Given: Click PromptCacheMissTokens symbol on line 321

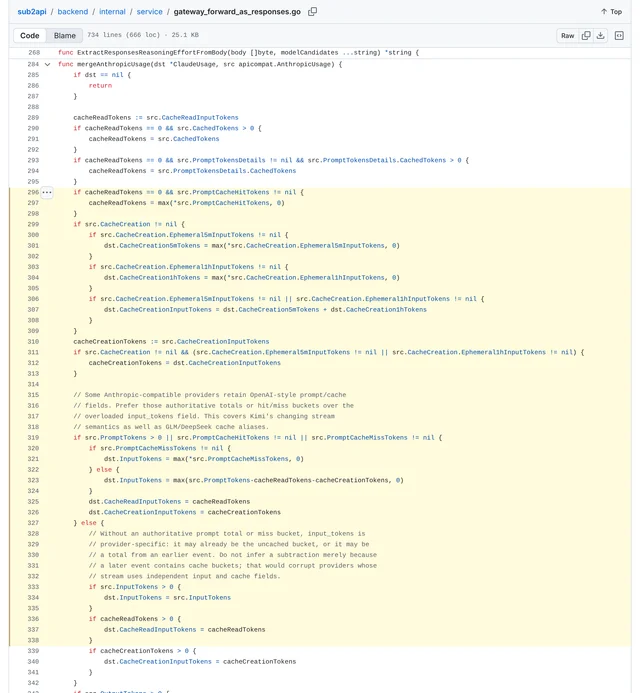Looking at the screenshot, I should [248, 459].
